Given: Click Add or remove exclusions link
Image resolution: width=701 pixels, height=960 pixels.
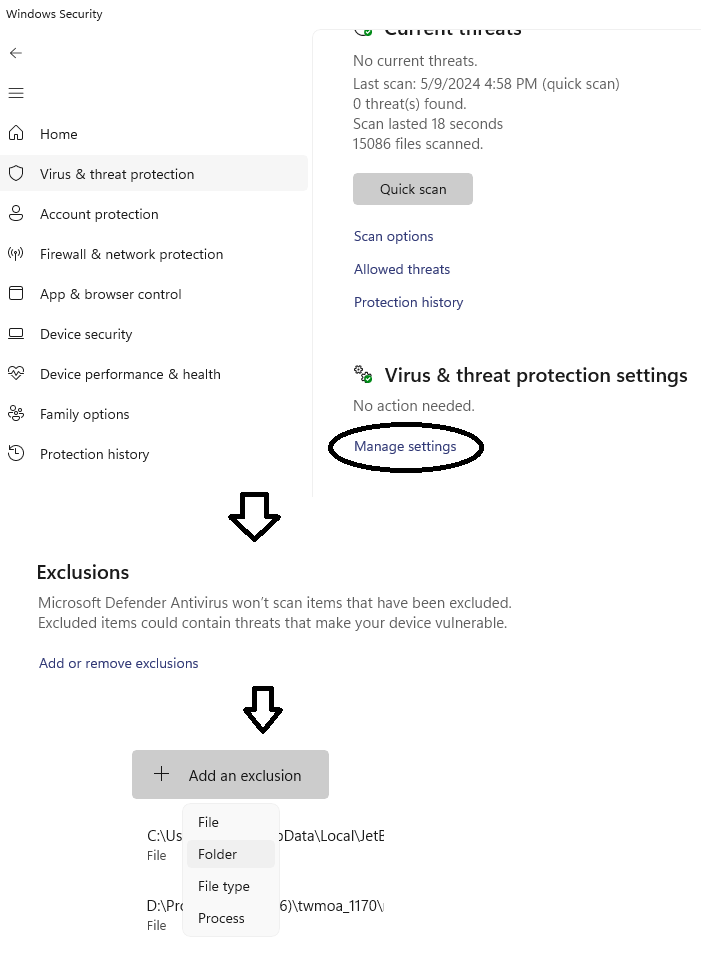Looking at the screenshot, I should (118, 663).
